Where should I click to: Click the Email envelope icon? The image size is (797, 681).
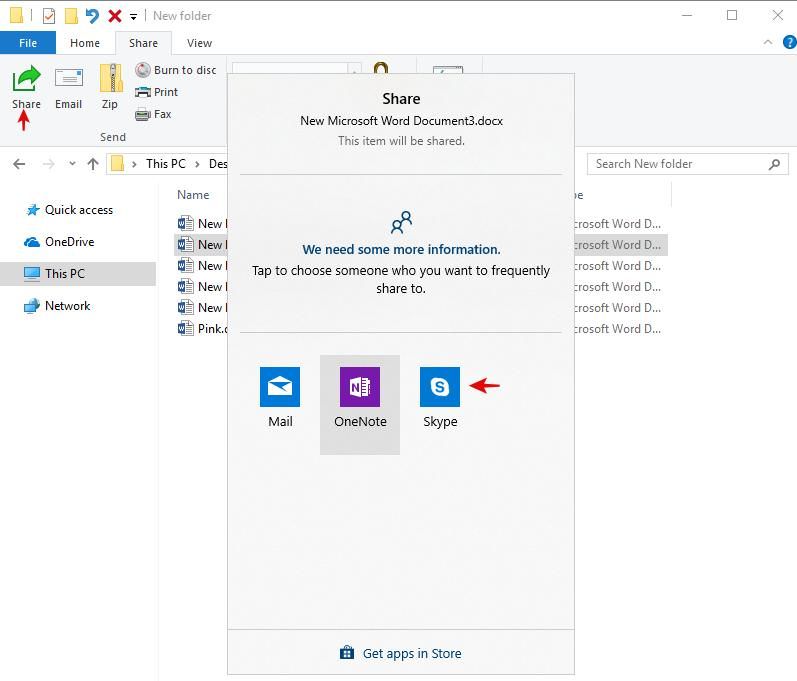(x=69, y=78)
